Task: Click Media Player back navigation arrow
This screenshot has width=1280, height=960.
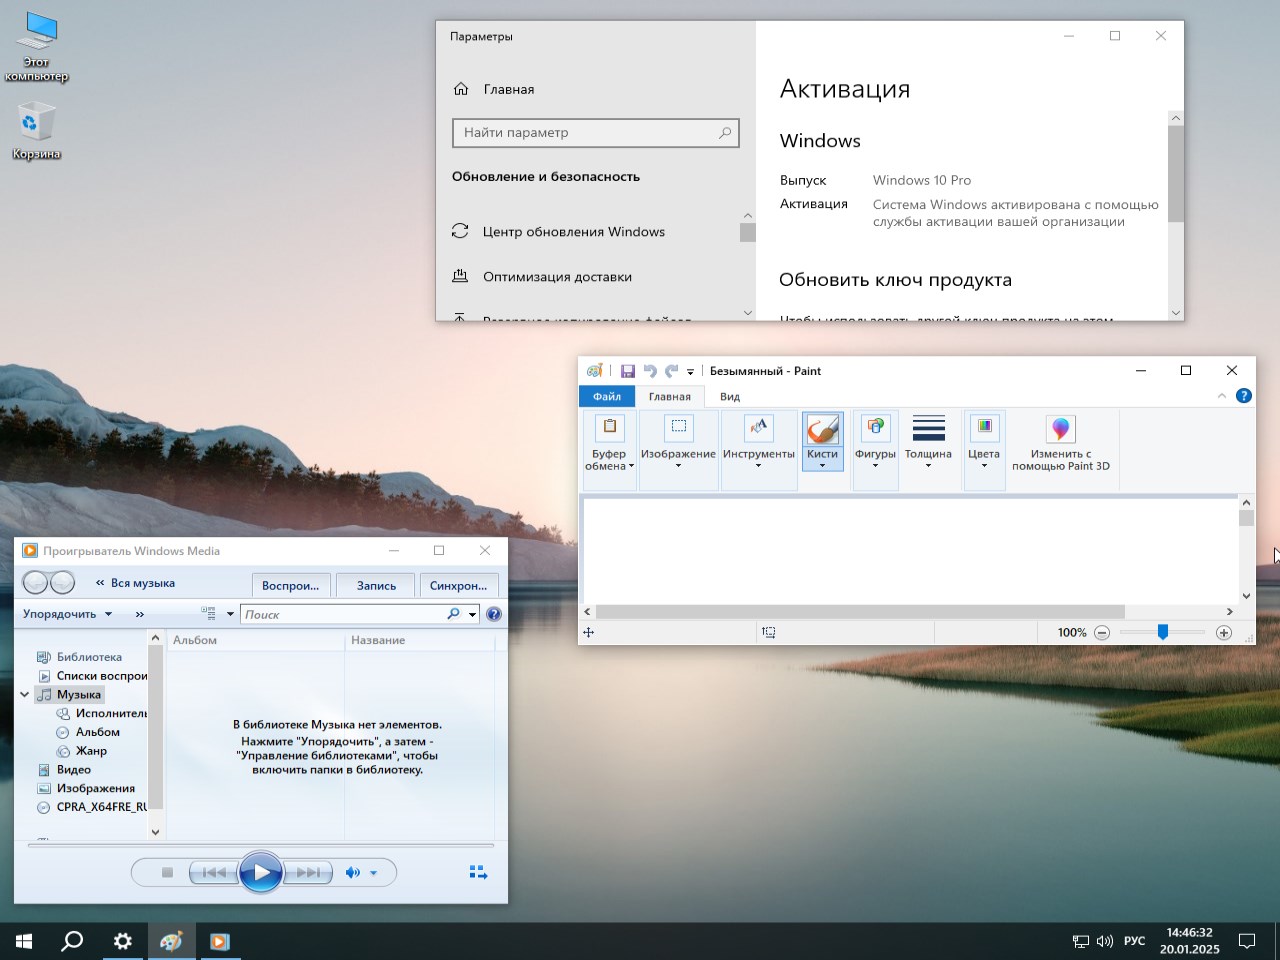Action: point(35,582)
